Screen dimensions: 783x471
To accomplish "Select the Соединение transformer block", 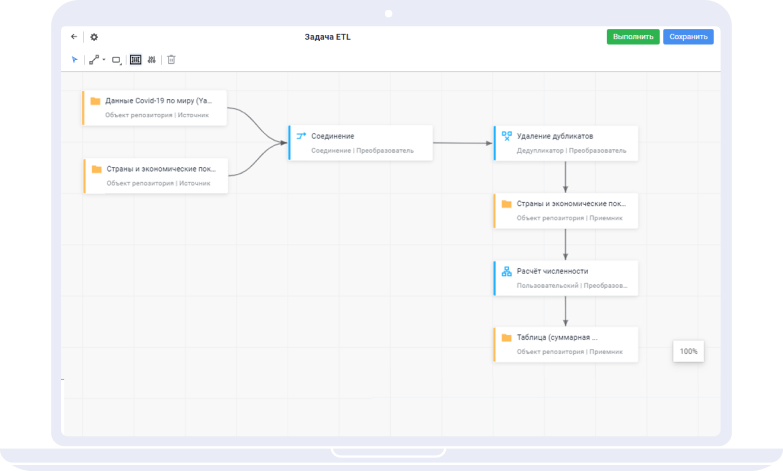I will coord(361,143).
